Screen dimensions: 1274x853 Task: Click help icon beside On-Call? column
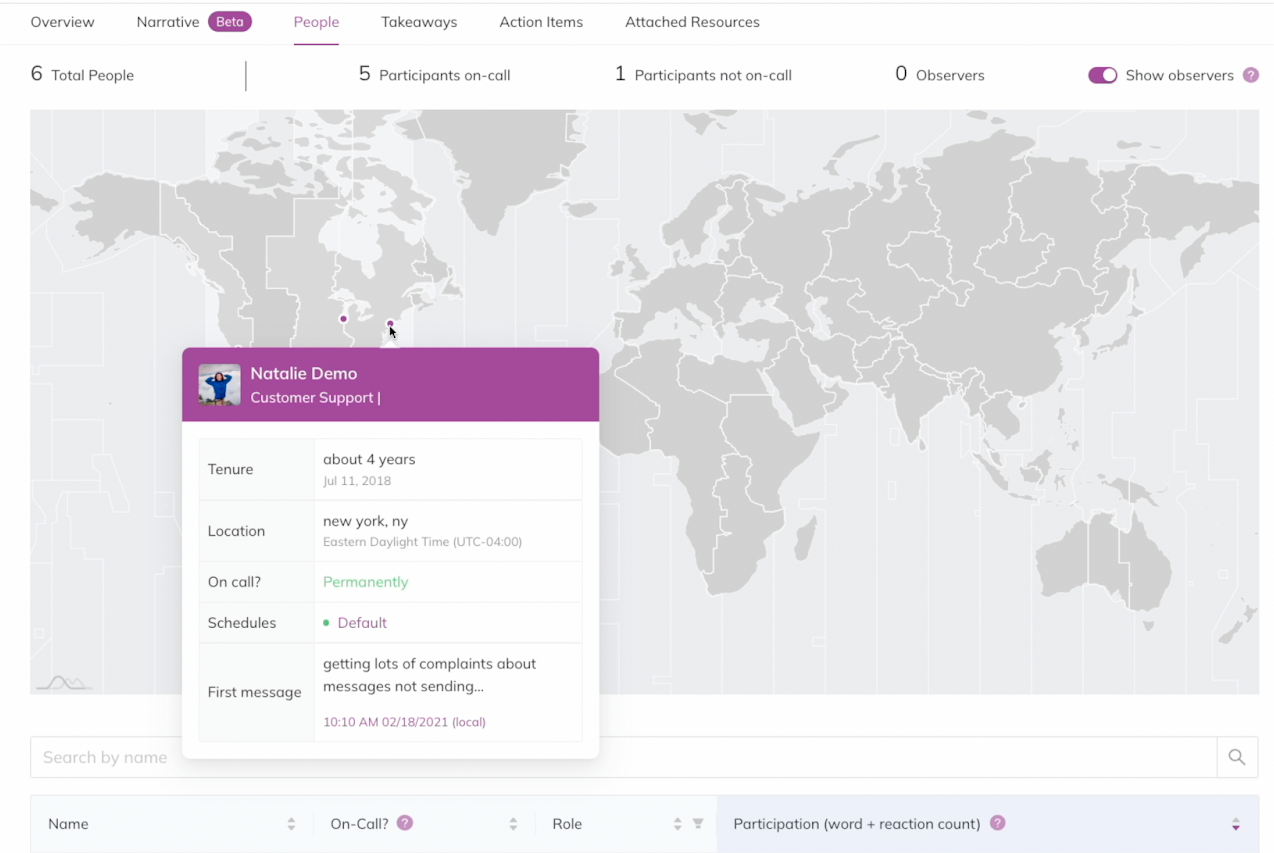[405, 823]
